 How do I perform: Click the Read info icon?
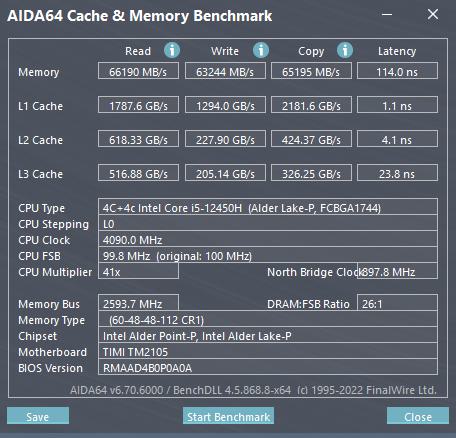point(172,51)
